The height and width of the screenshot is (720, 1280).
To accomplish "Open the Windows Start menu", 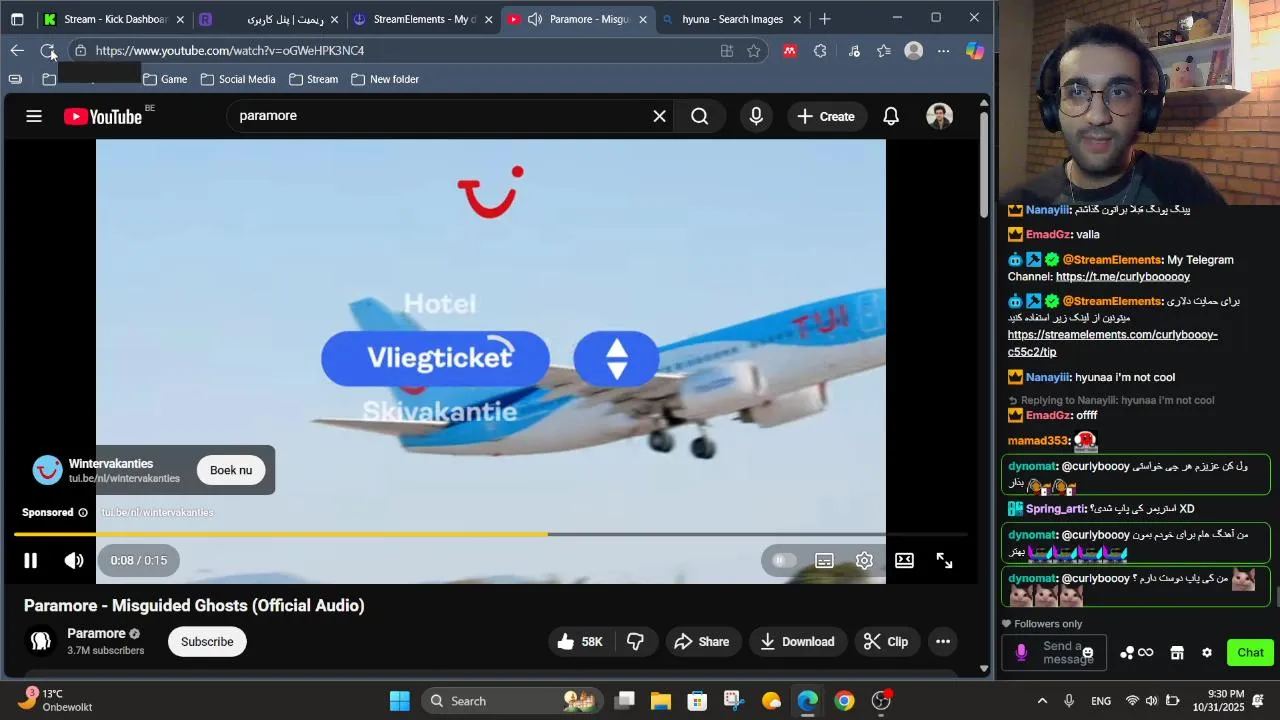I will [x=400, y=701].
